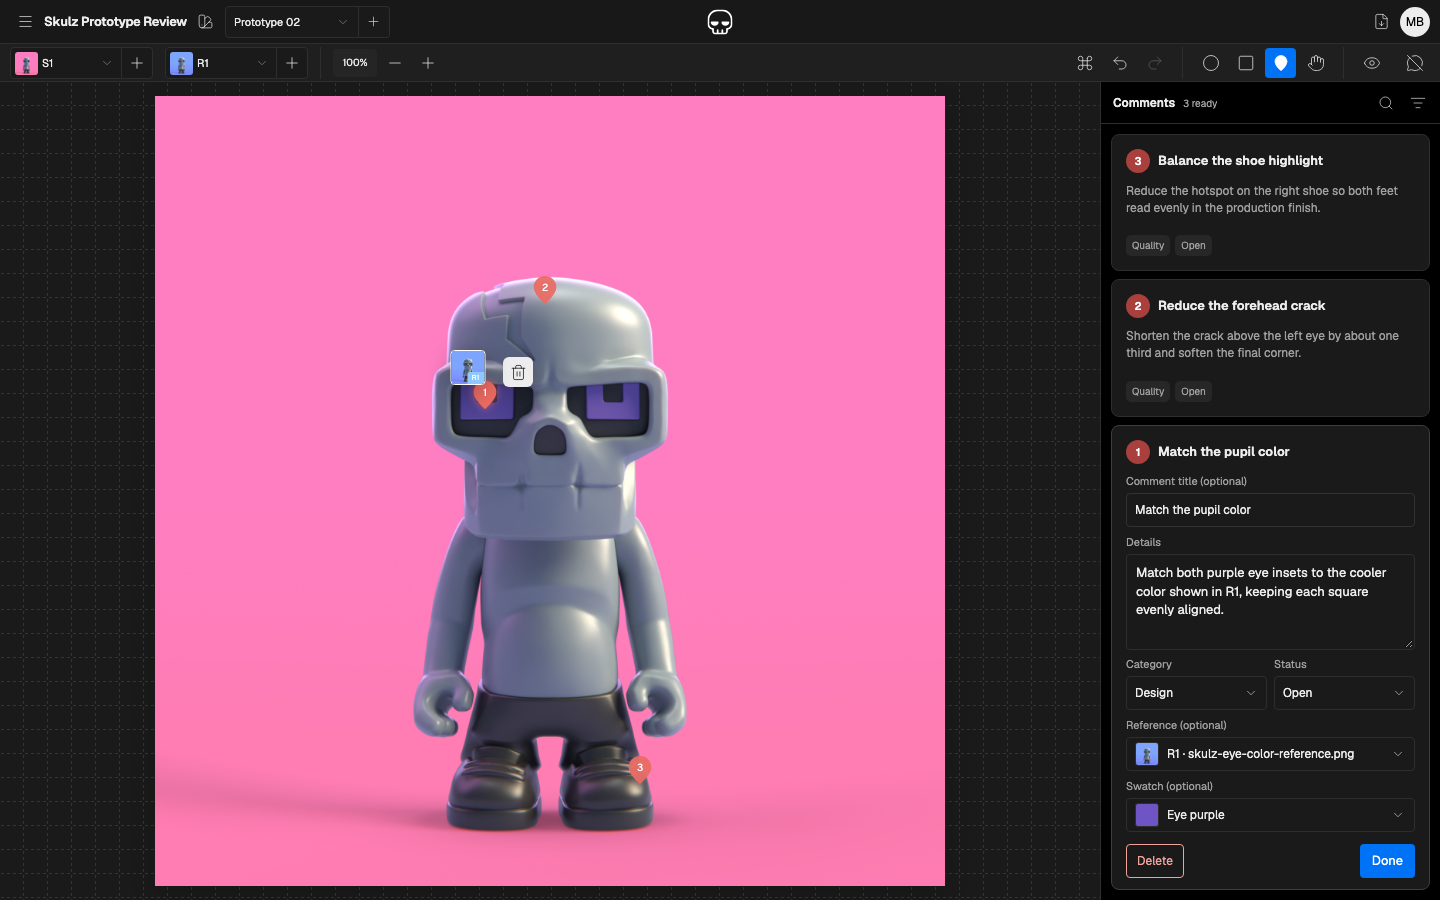Open the Reduce the forehead crack comment
The image size is (1440, 900).
(x=1270, y=348)
